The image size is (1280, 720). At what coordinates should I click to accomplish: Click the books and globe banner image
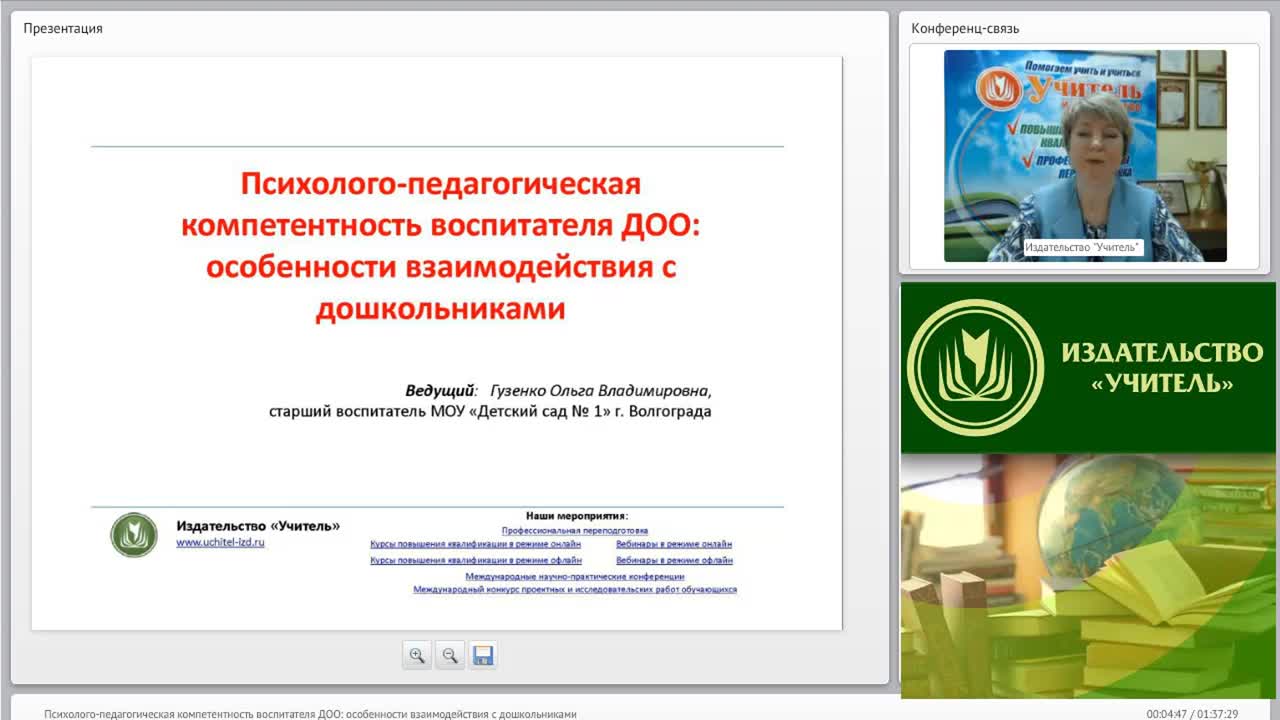pyautogui.click(x=1090, y=576)
